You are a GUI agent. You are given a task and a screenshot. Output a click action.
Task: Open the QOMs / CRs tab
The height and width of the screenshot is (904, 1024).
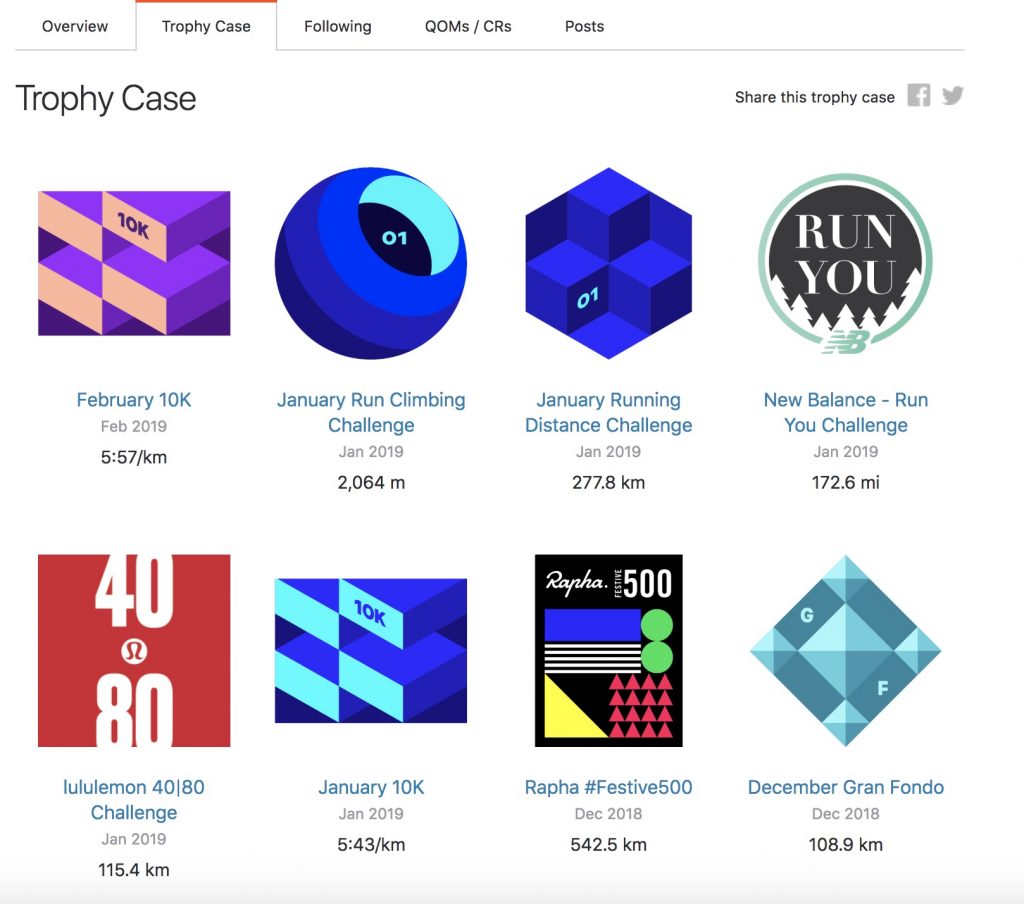[x=468, y=26]
